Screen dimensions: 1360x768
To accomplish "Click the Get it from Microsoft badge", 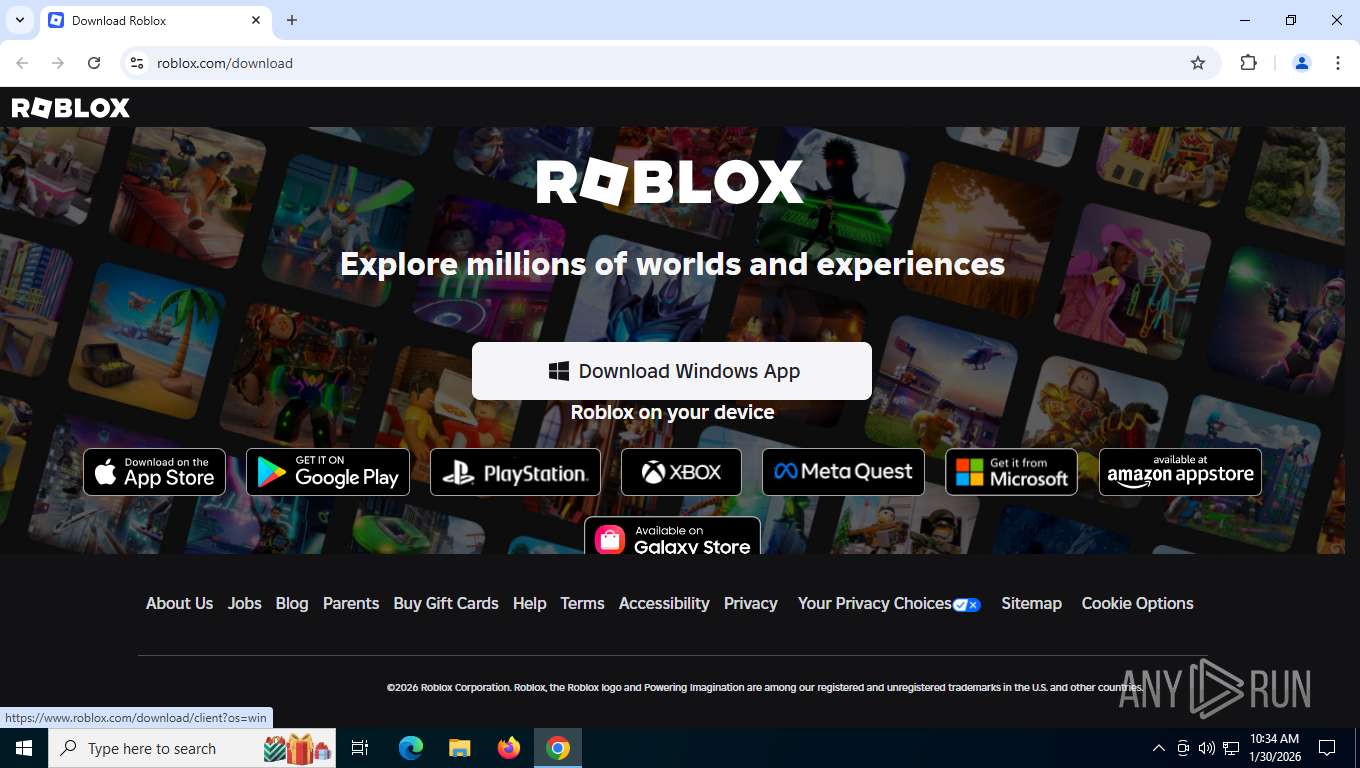I will click(1012, 472).
